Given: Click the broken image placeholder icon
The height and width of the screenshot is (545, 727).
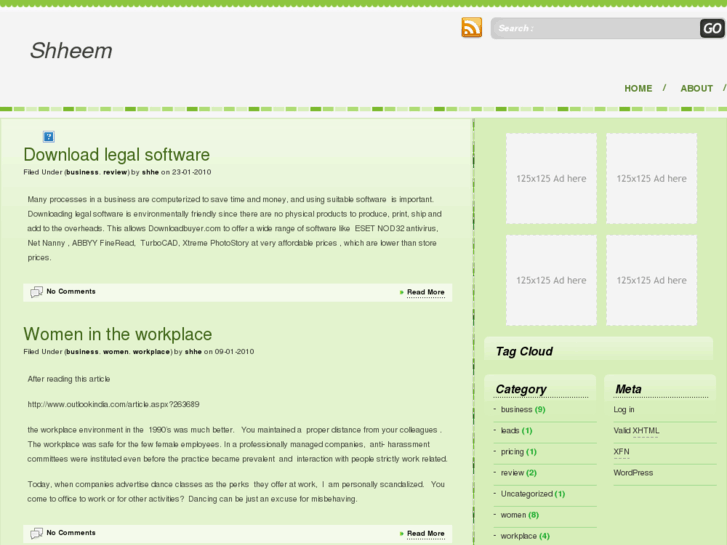Looking at the screenshot, I should (49, 136).
